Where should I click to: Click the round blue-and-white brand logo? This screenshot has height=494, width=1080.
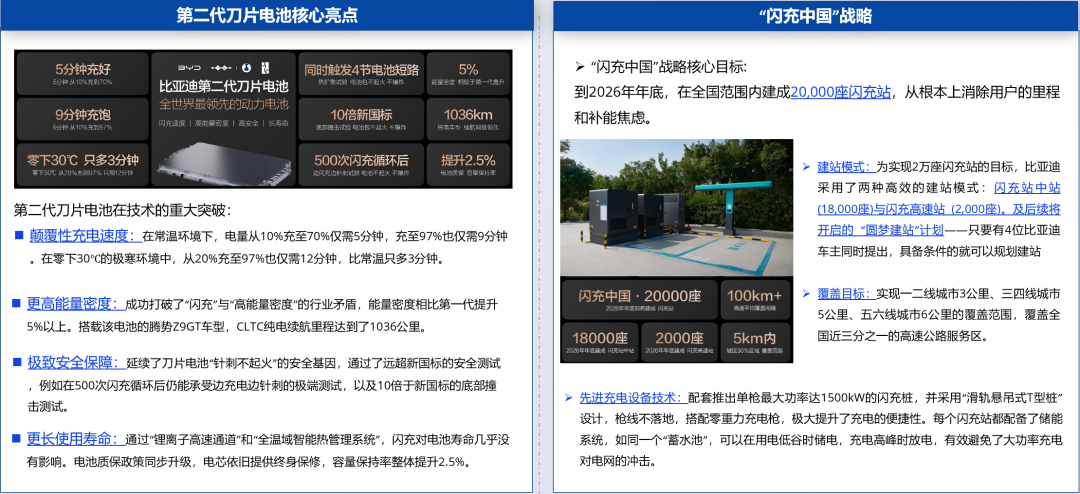(x=247, y=68)
